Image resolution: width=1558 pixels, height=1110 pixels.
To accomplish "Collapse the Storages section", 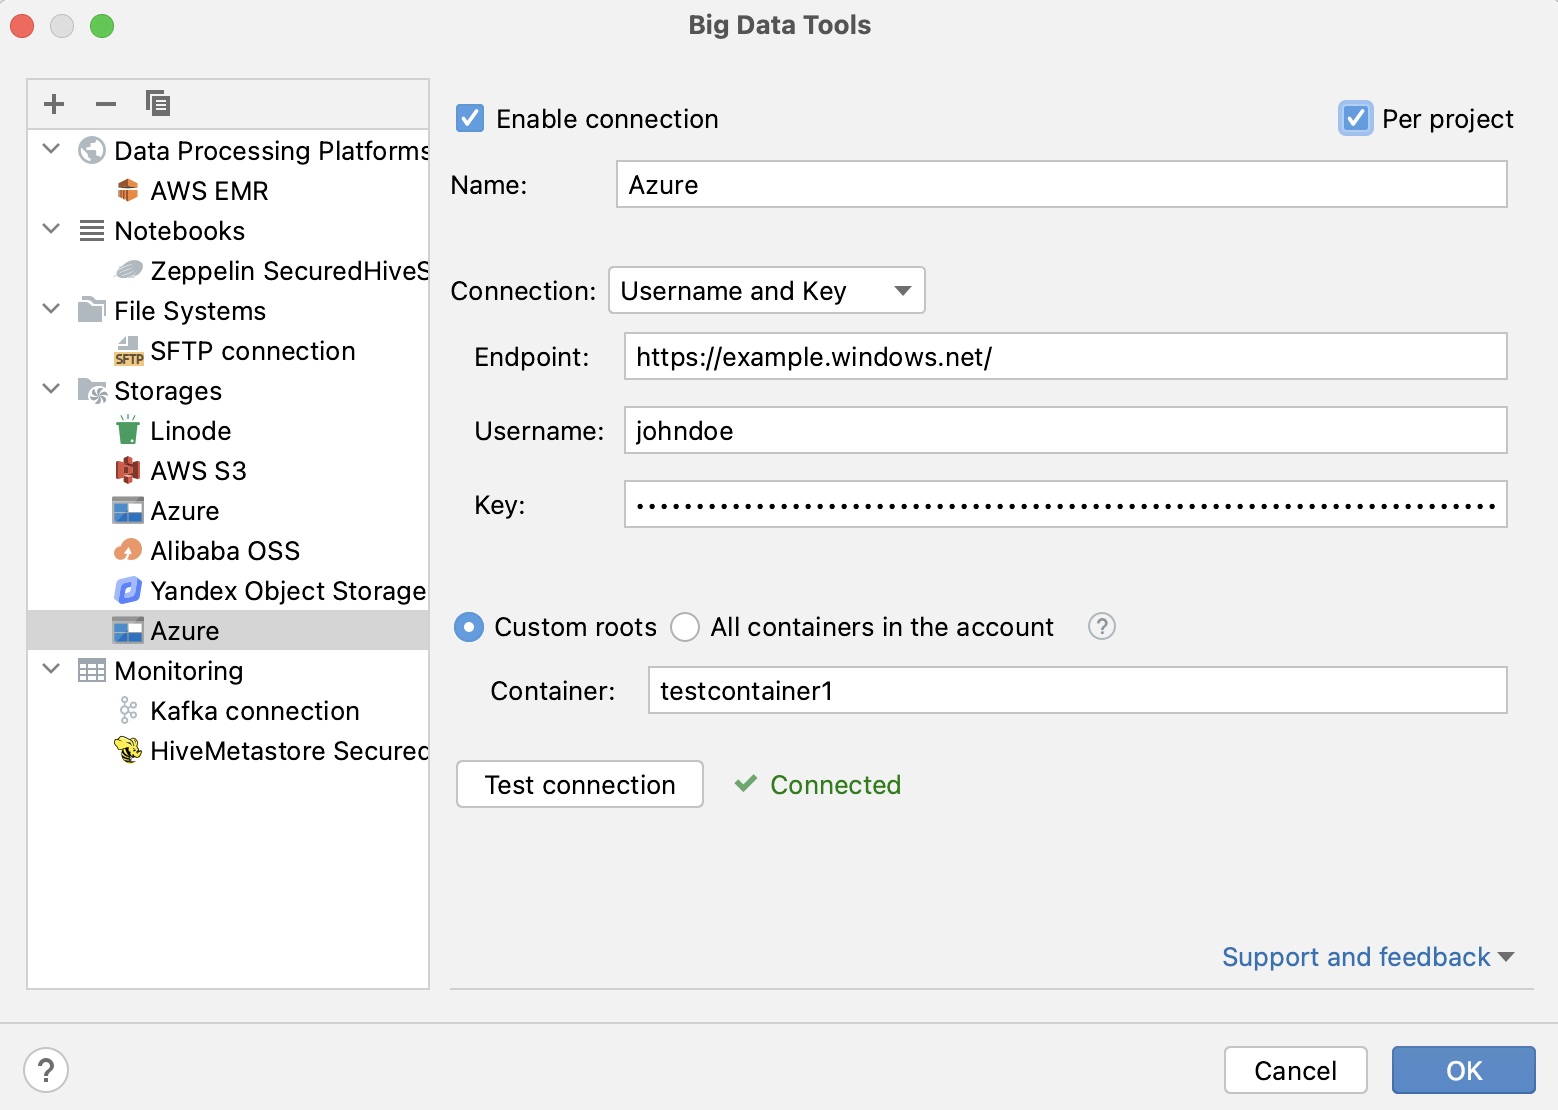I will 51,390.
